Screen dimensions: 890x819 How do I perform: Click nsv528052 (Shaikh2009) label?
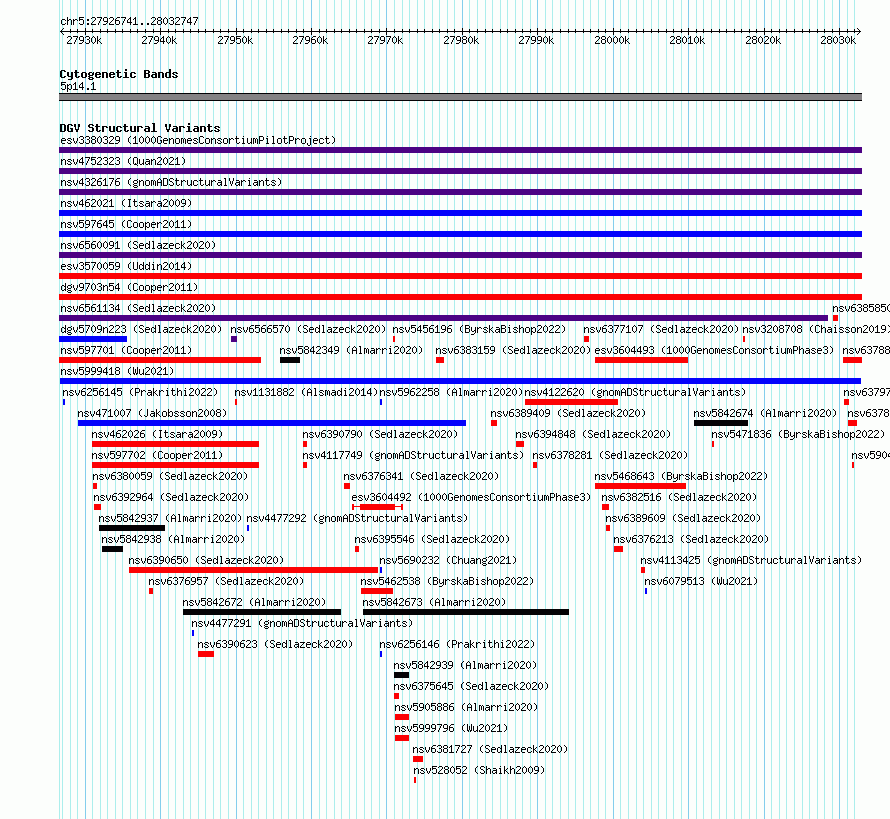(479, 770)
